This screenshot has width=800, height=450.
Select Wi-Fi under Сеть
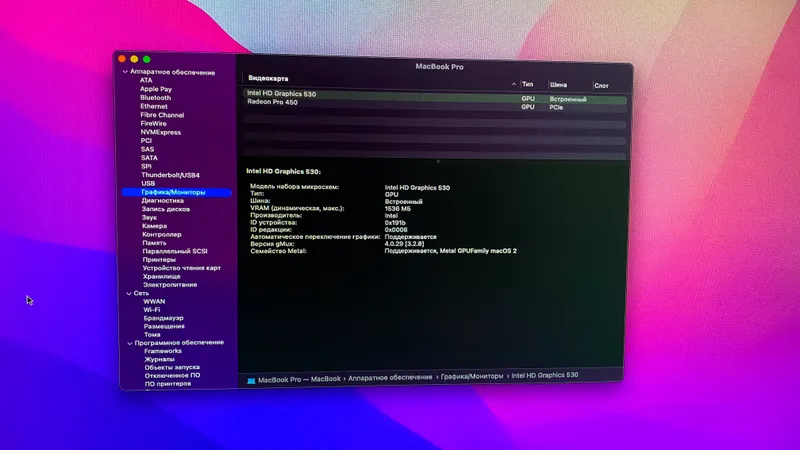pyautogui.click(x=152, y=310)
